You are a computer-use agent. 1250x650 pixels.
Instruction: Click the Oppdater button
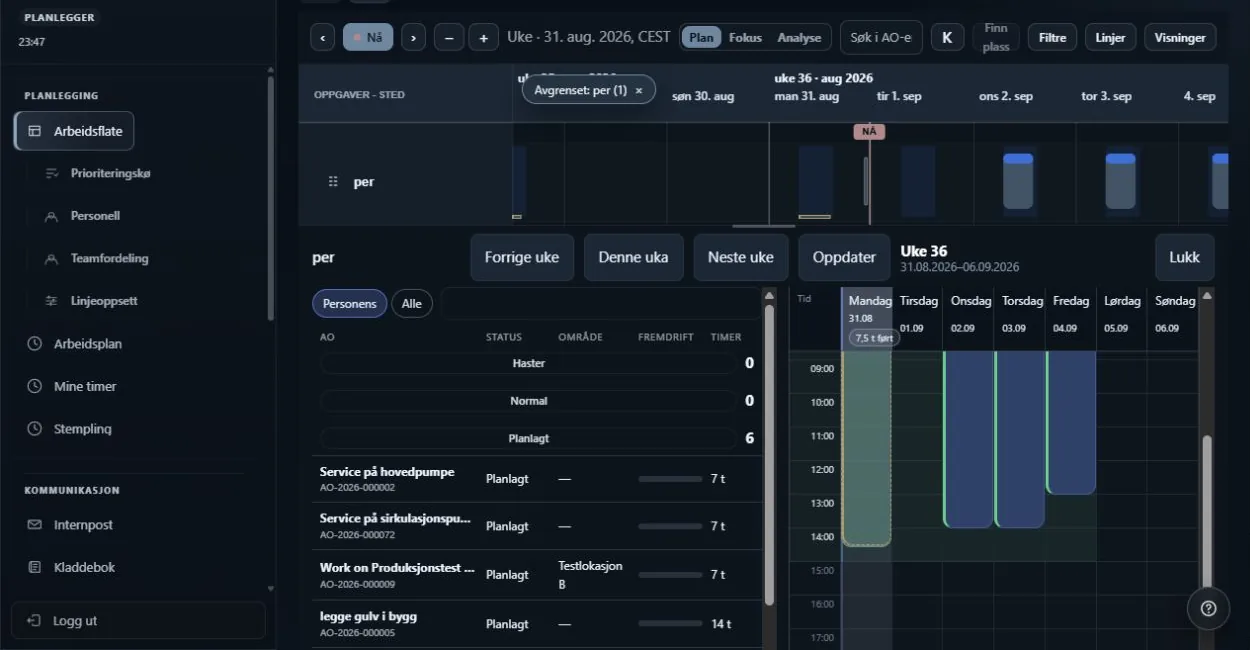[844, 257]
